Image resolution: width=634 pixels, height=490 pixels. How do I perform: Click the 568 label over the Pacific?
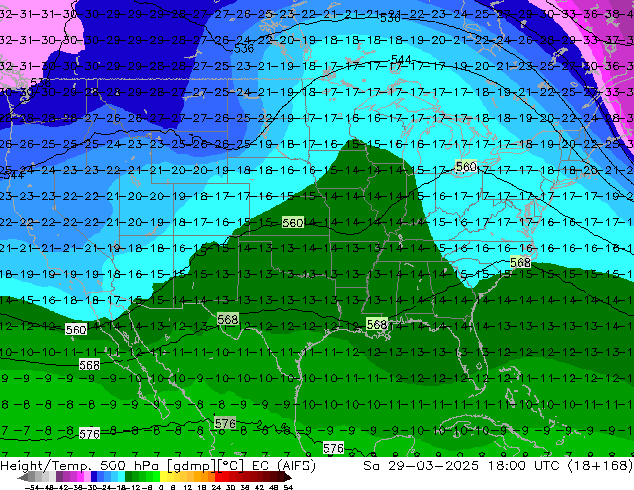click(x=89, y=365)
